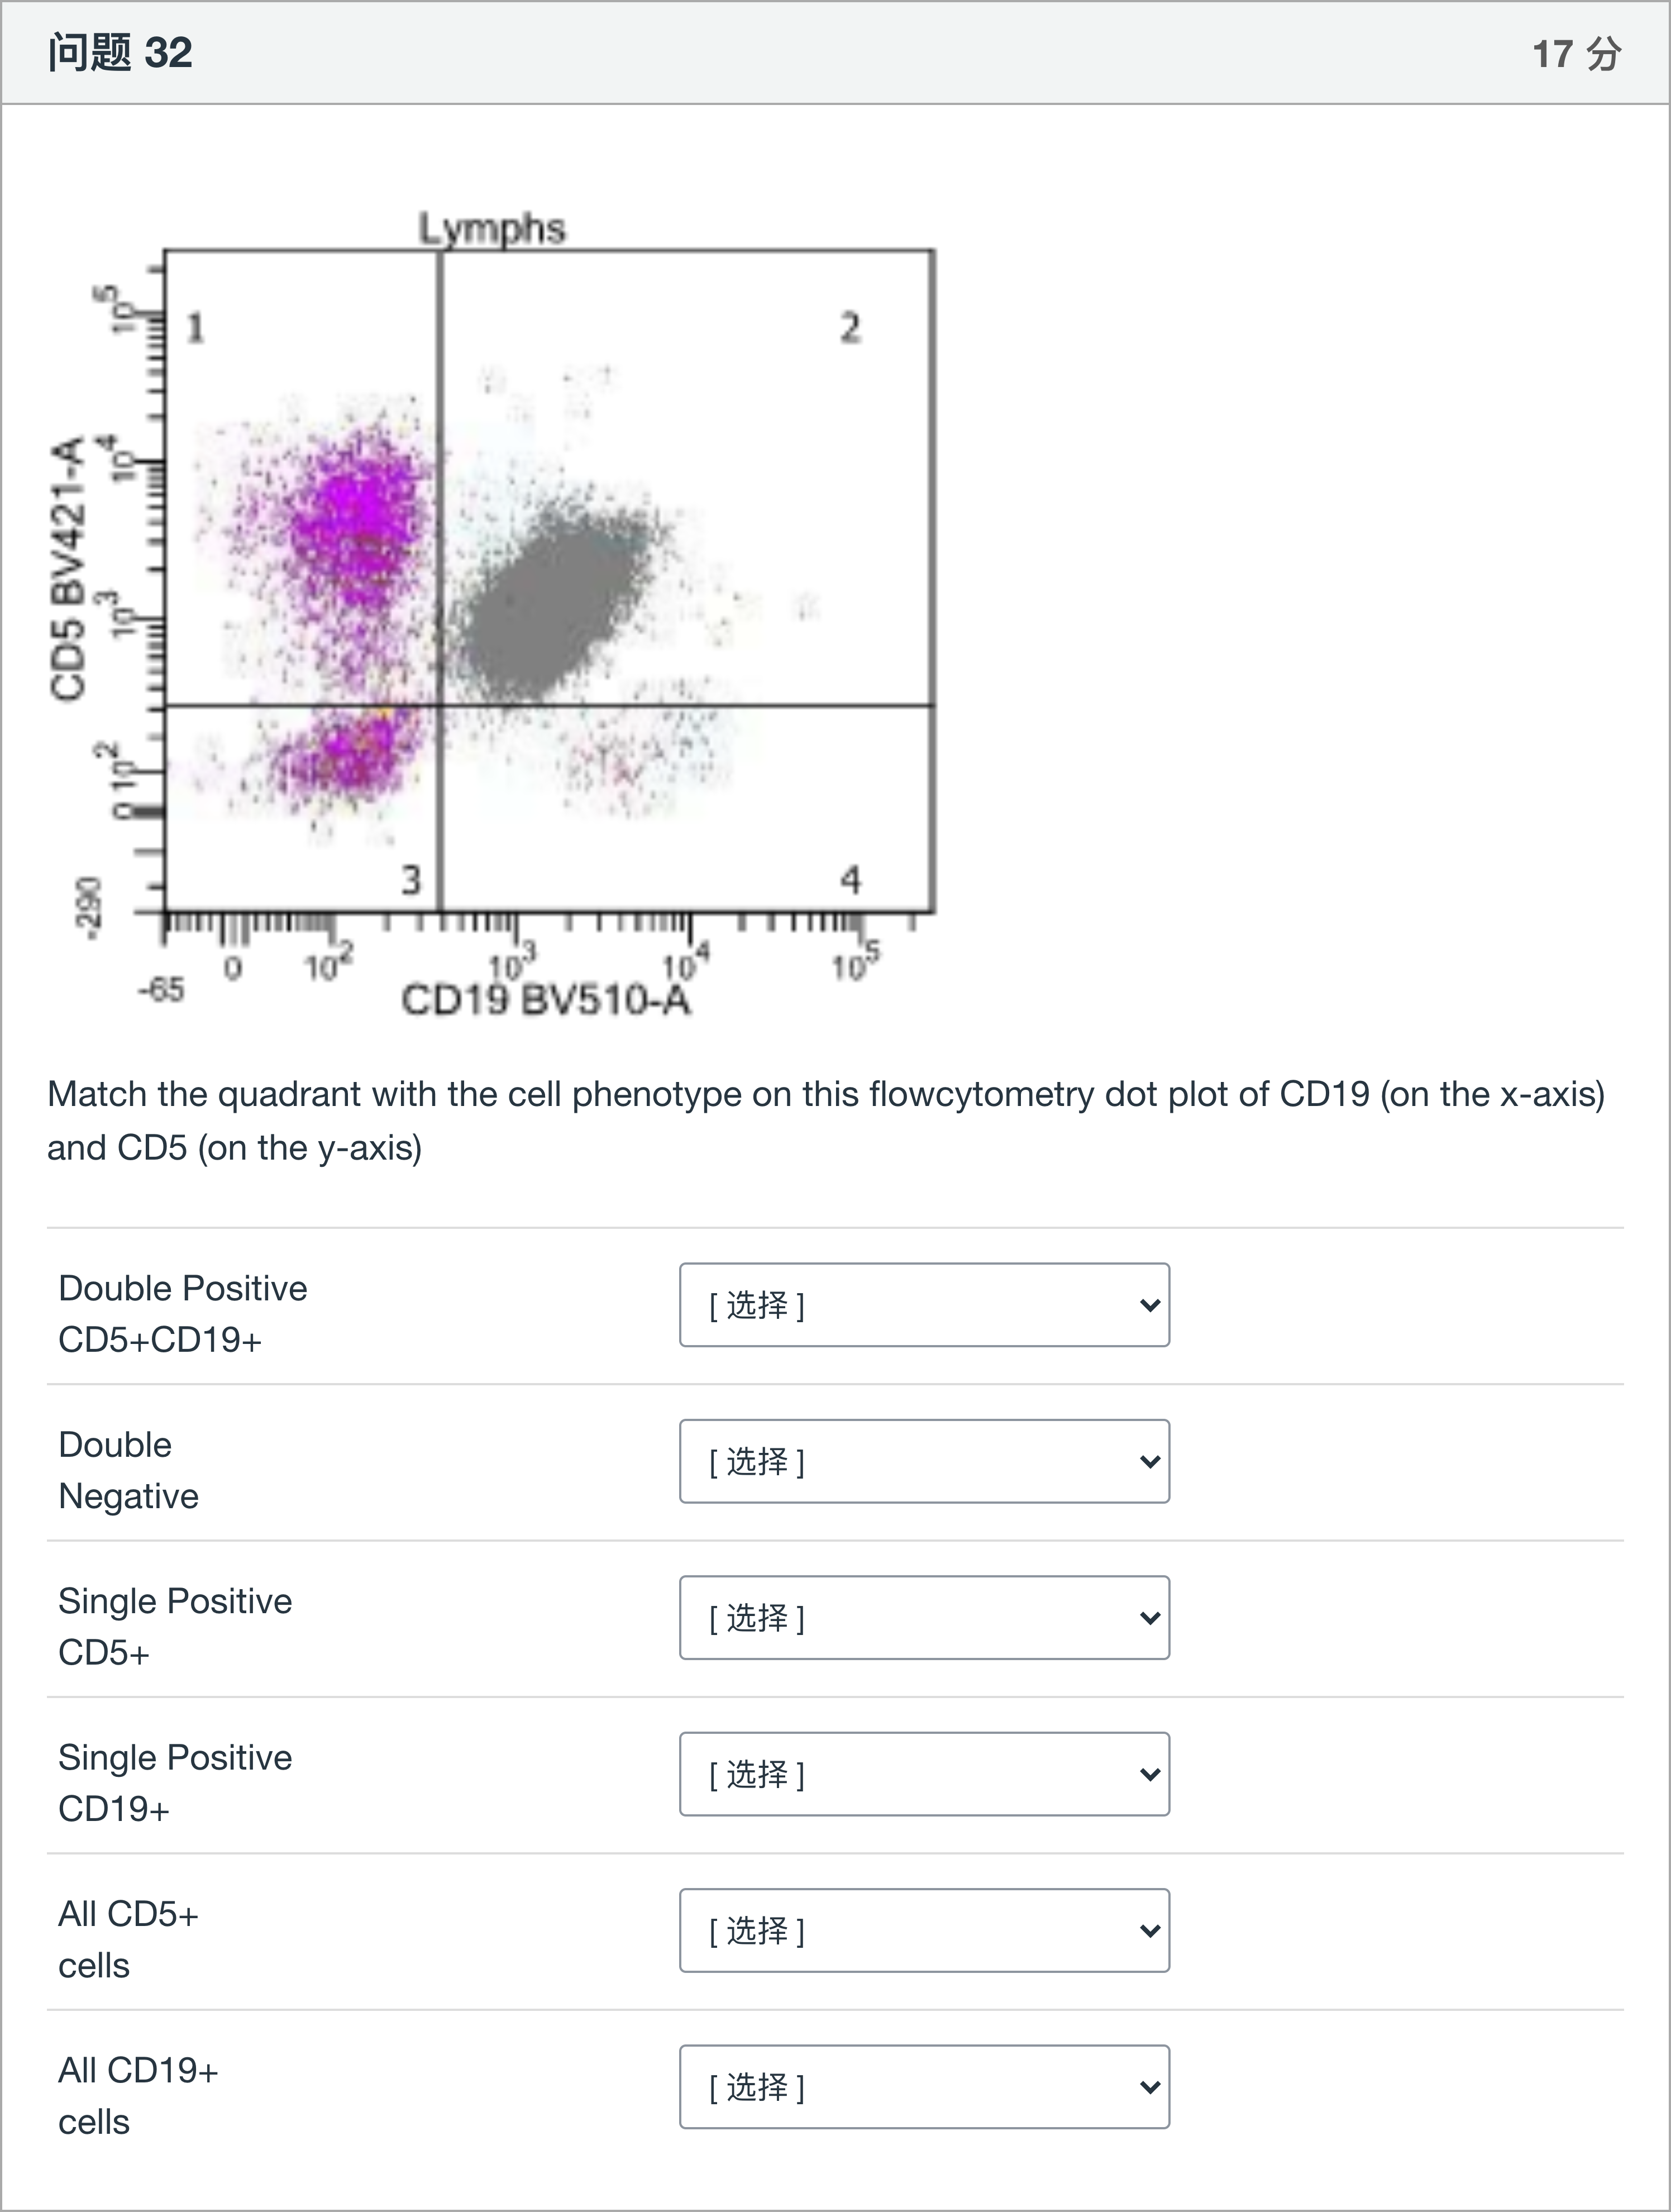This screenshot has height=2212, width=1671.
Task: Open the All CD19+ cells dropdown
Action: point(924,2087)
